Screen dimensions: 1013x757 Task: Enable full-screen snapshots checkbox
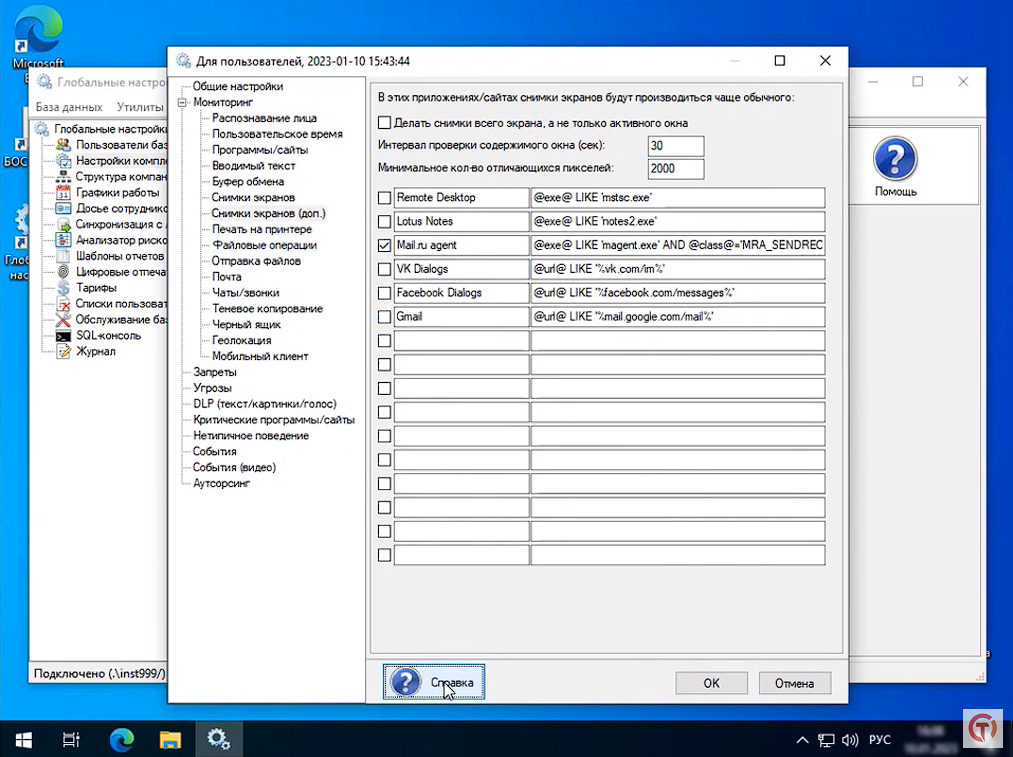[384, 122]
